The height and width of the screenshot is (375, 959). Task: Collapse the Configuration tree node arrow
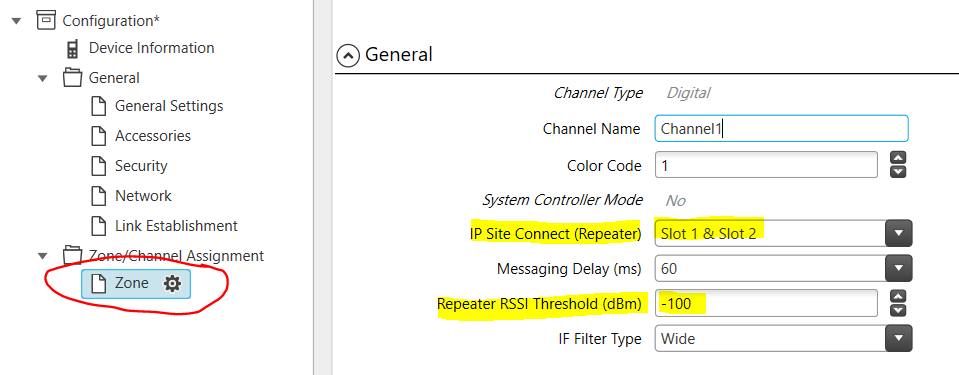click(17, 21)
